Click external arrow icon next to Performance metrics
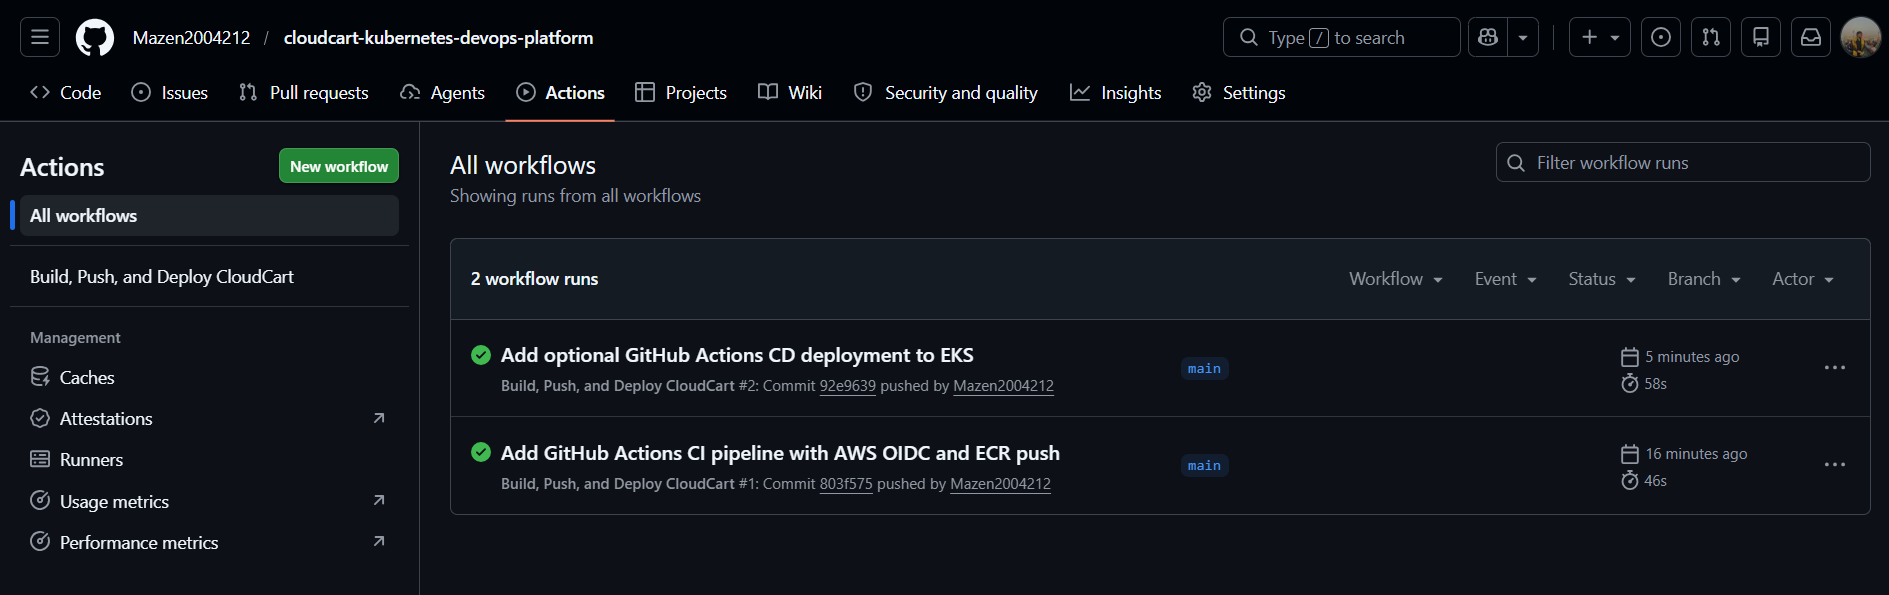The width and height of the screenshot is (1889, 595). [379, 541]
